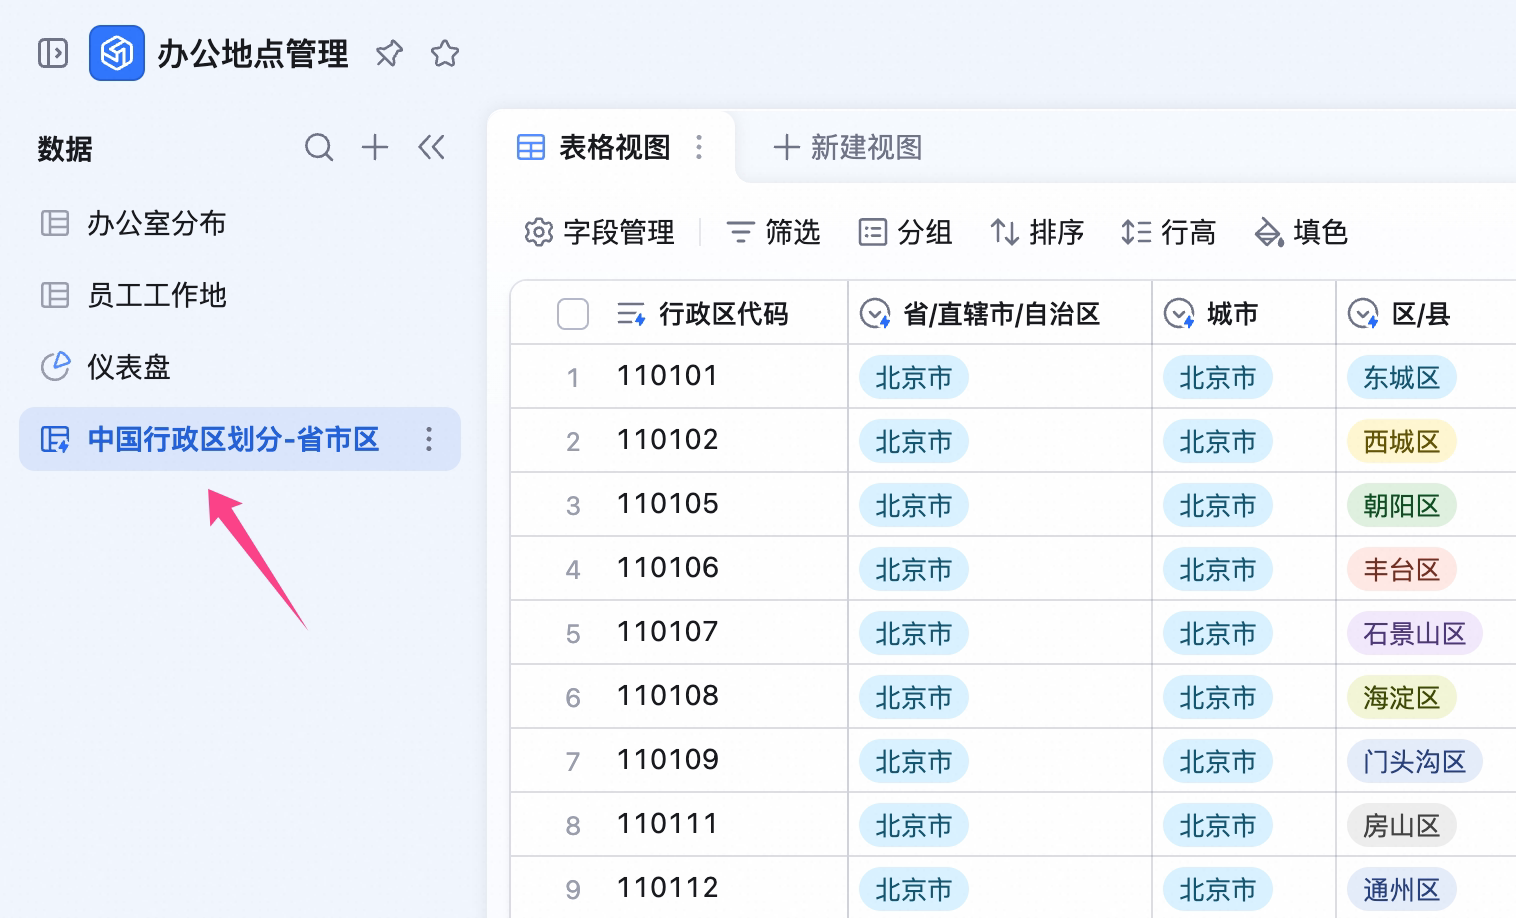Collapse the 数据 sidebar with double chevron
Screen dimensions: 1516x918
[431, 148]
